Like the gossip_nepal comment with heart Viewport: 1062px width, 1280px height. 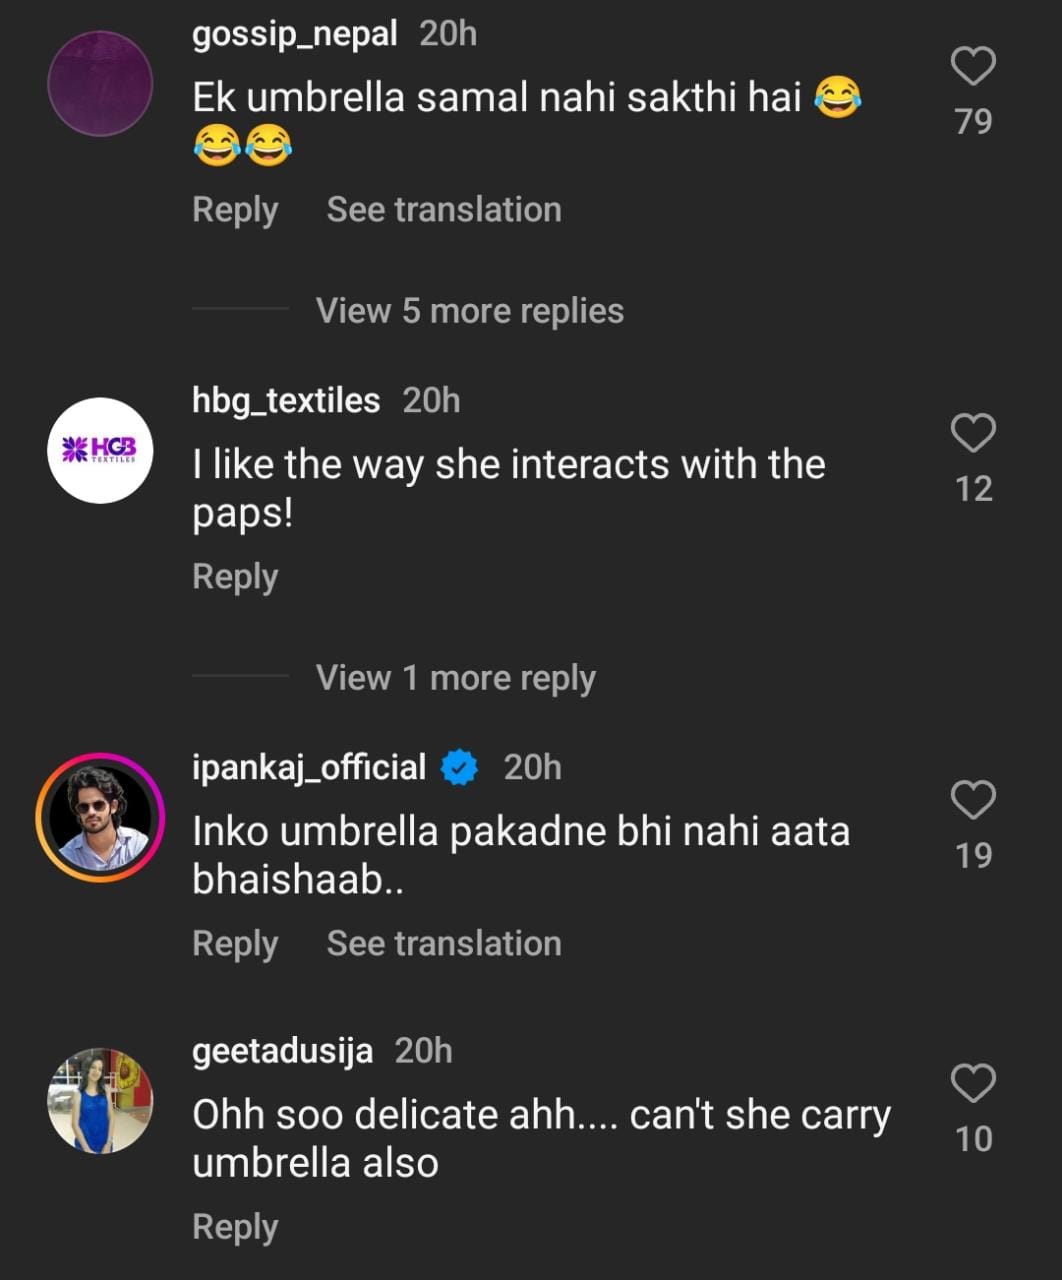point(973,67)
